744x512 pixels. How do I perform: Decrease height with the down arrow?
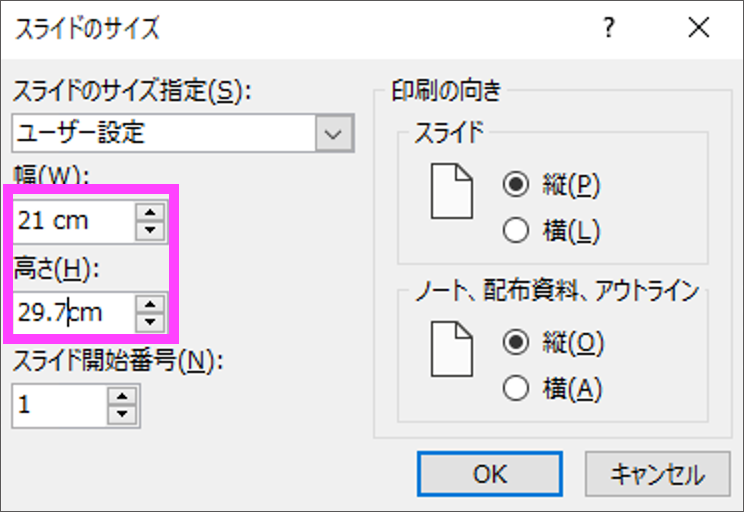pos(149,321)
